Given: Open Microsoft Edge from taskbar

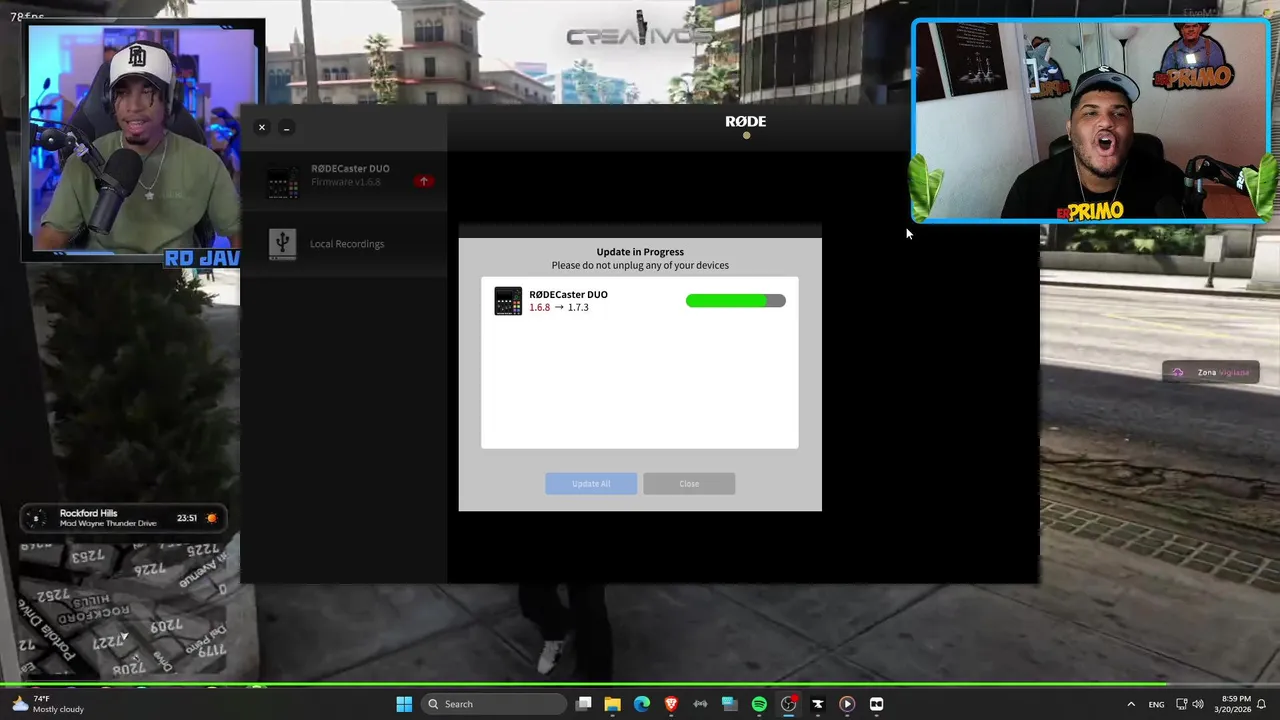Looking at the screenshot, I should (642, 704).
